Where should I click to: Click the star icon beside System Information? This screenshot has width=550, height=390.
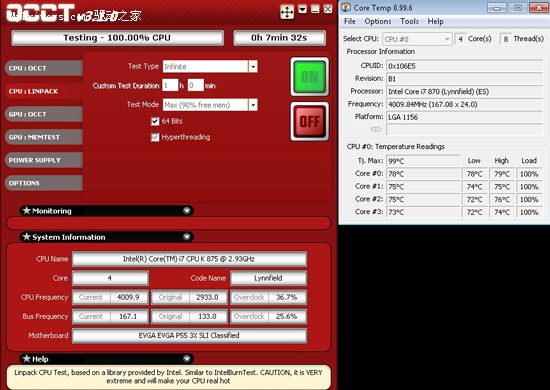(27, 237)
